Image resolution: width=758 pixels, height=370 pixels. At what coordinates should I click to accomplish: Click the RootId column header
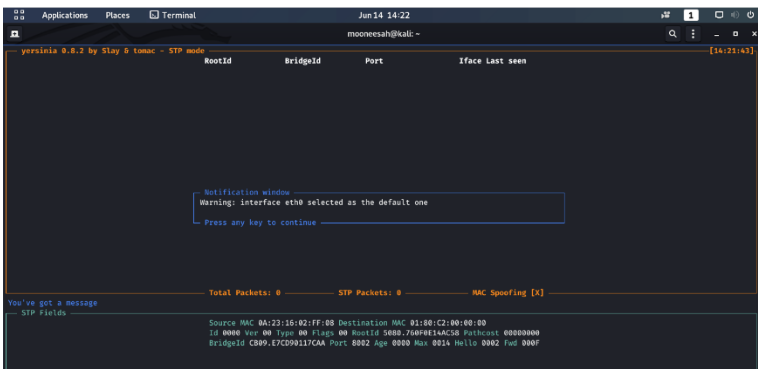point(218,61)
